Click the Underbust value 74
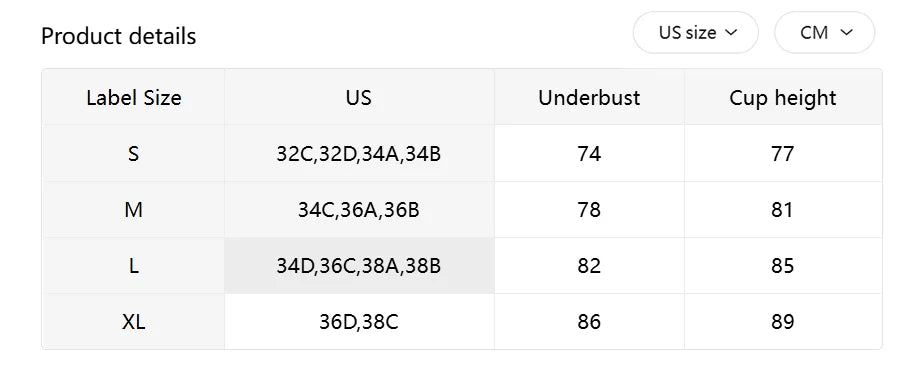Viewport: 923px width, 369px height. [x=589, y=154]
